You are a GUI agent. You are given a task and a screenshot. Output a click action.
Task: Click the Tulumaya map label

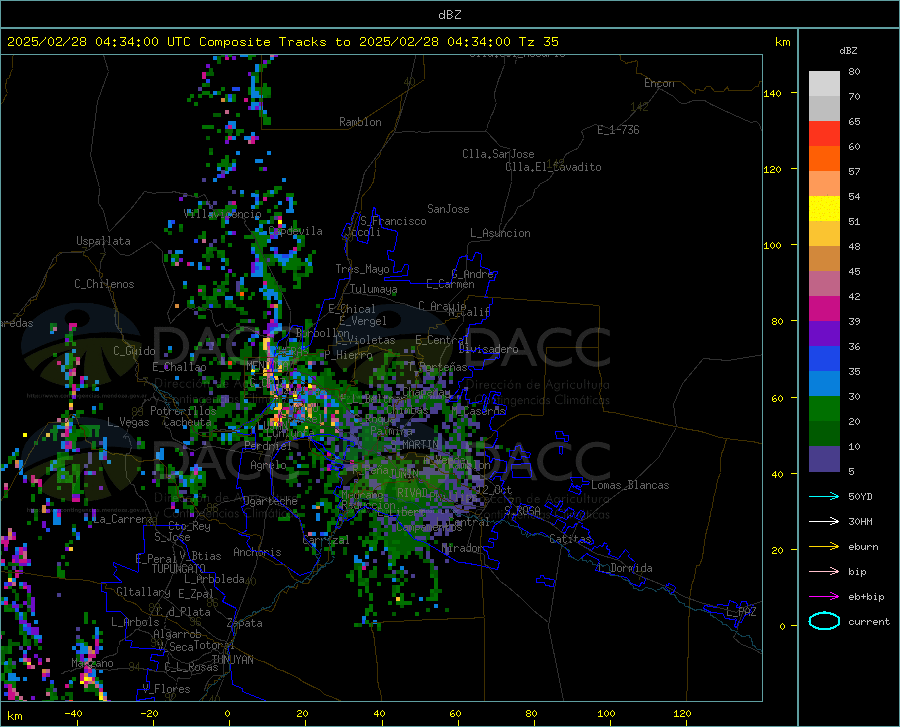pos(373,289)
